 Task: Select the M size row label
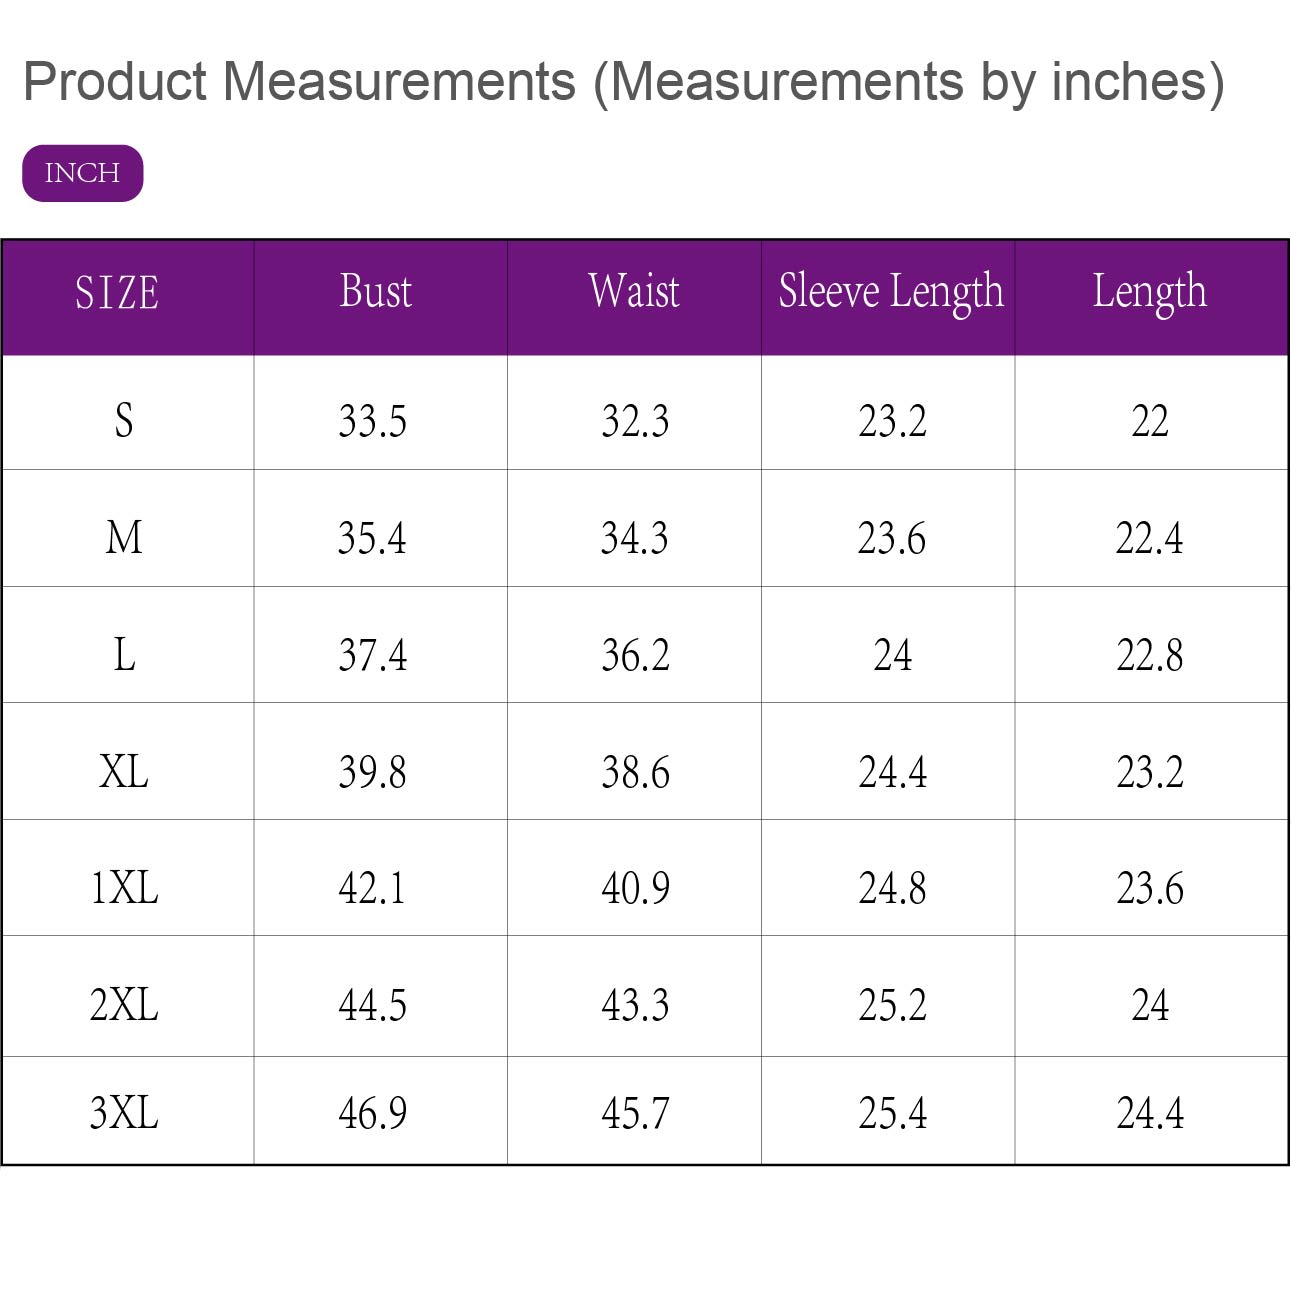point(124,538)
